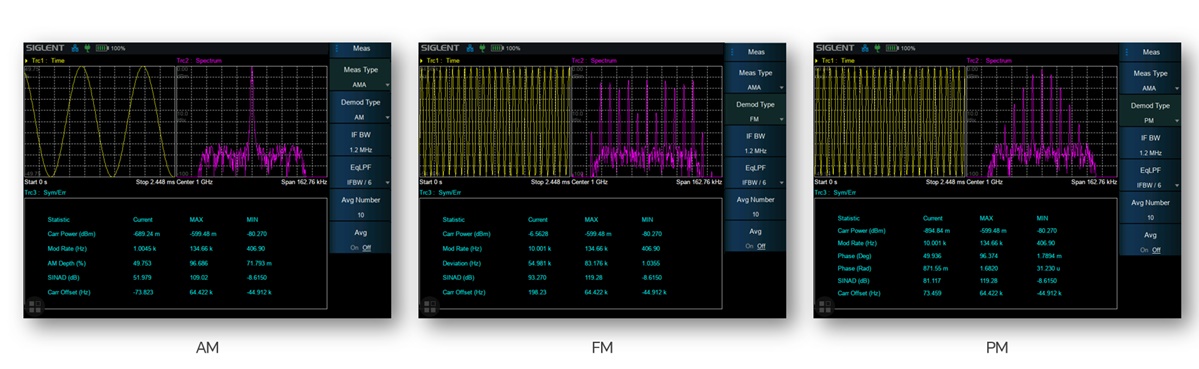Click the network status icon in PM screen

[x=865, y=48]
